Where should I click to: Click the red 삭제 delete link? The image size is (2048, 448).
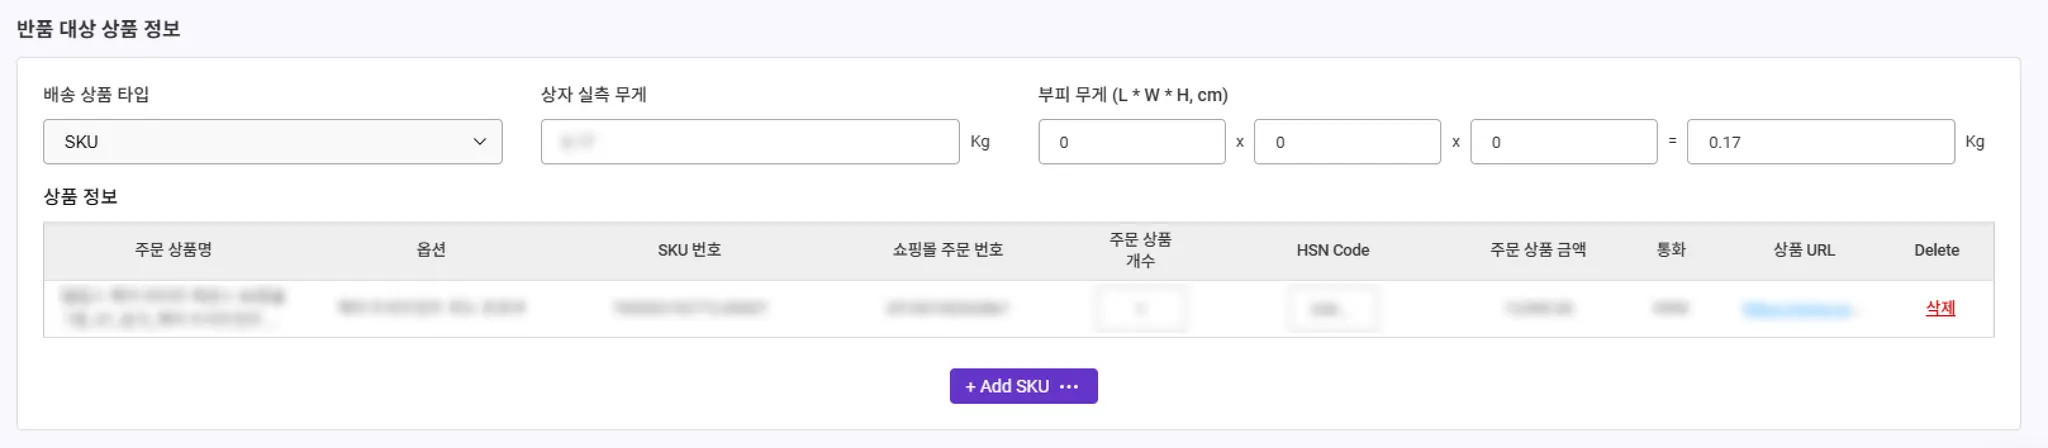[x=1940, y=308]
